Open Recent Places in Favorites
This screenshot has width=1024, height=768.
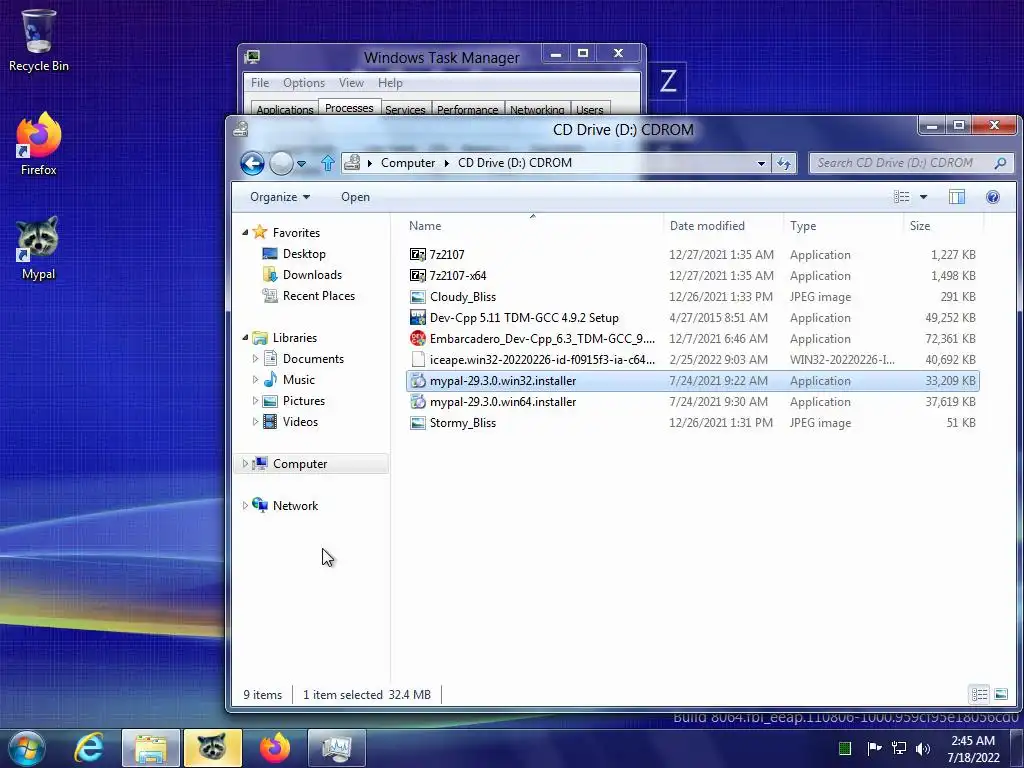click(x=319, y=296)
